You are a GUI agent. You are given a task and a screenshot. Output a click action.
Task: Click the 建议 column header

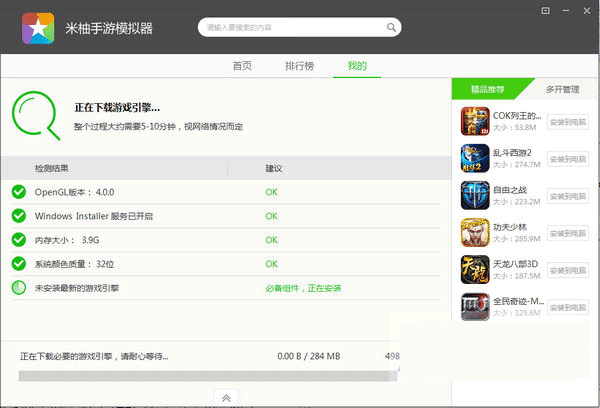(274, 168)
